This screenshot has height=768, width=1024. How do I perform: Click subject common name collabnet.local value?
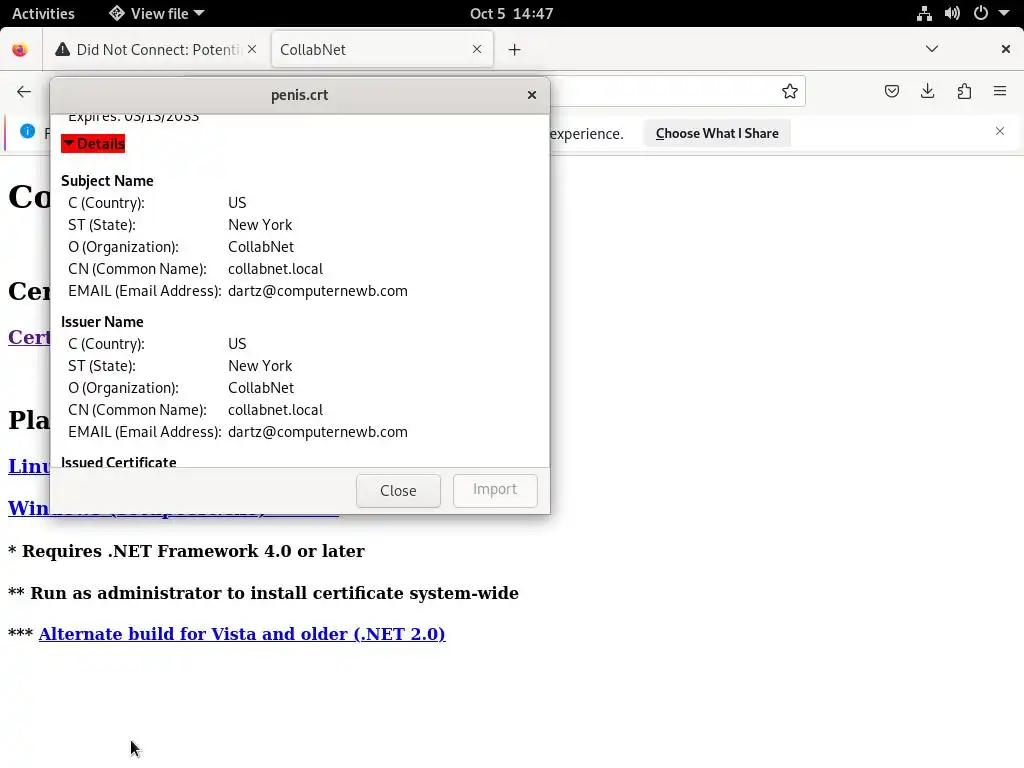(x=276, y=269)
